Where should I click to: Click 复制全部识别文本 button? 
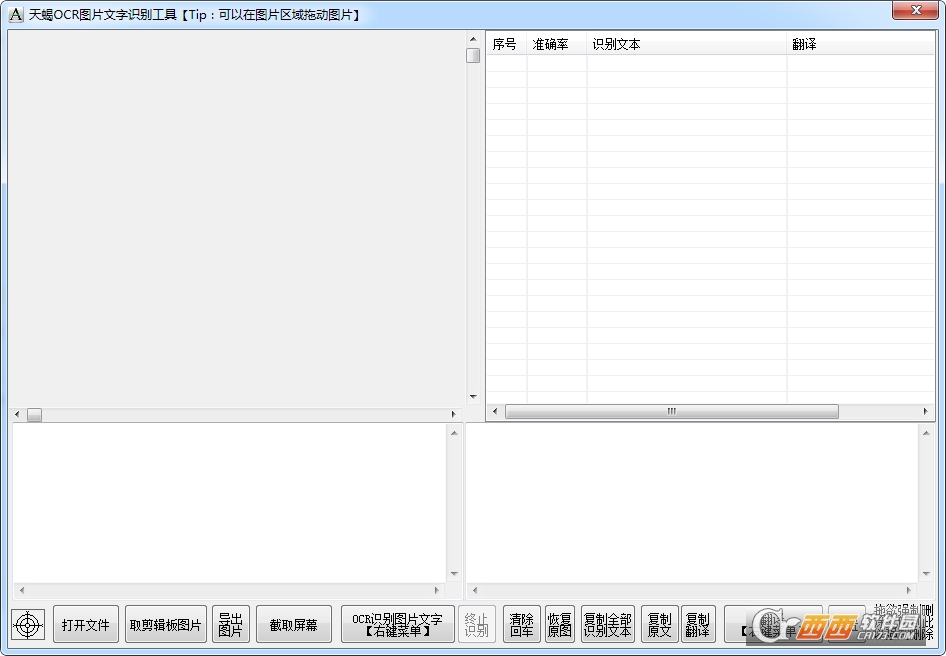pos(607,625)
